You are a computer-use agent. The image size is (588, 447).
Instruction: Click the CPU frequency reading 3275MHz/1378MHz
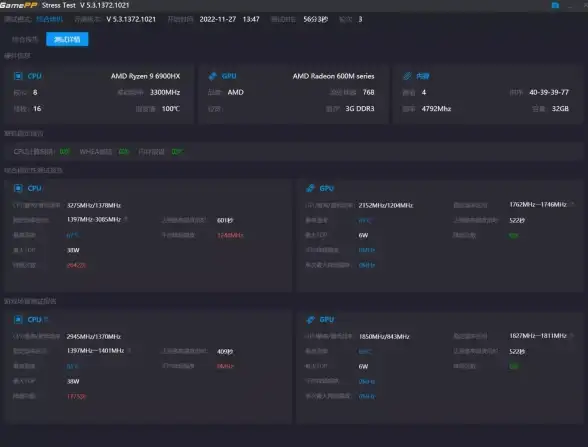[x=94, y=206]
